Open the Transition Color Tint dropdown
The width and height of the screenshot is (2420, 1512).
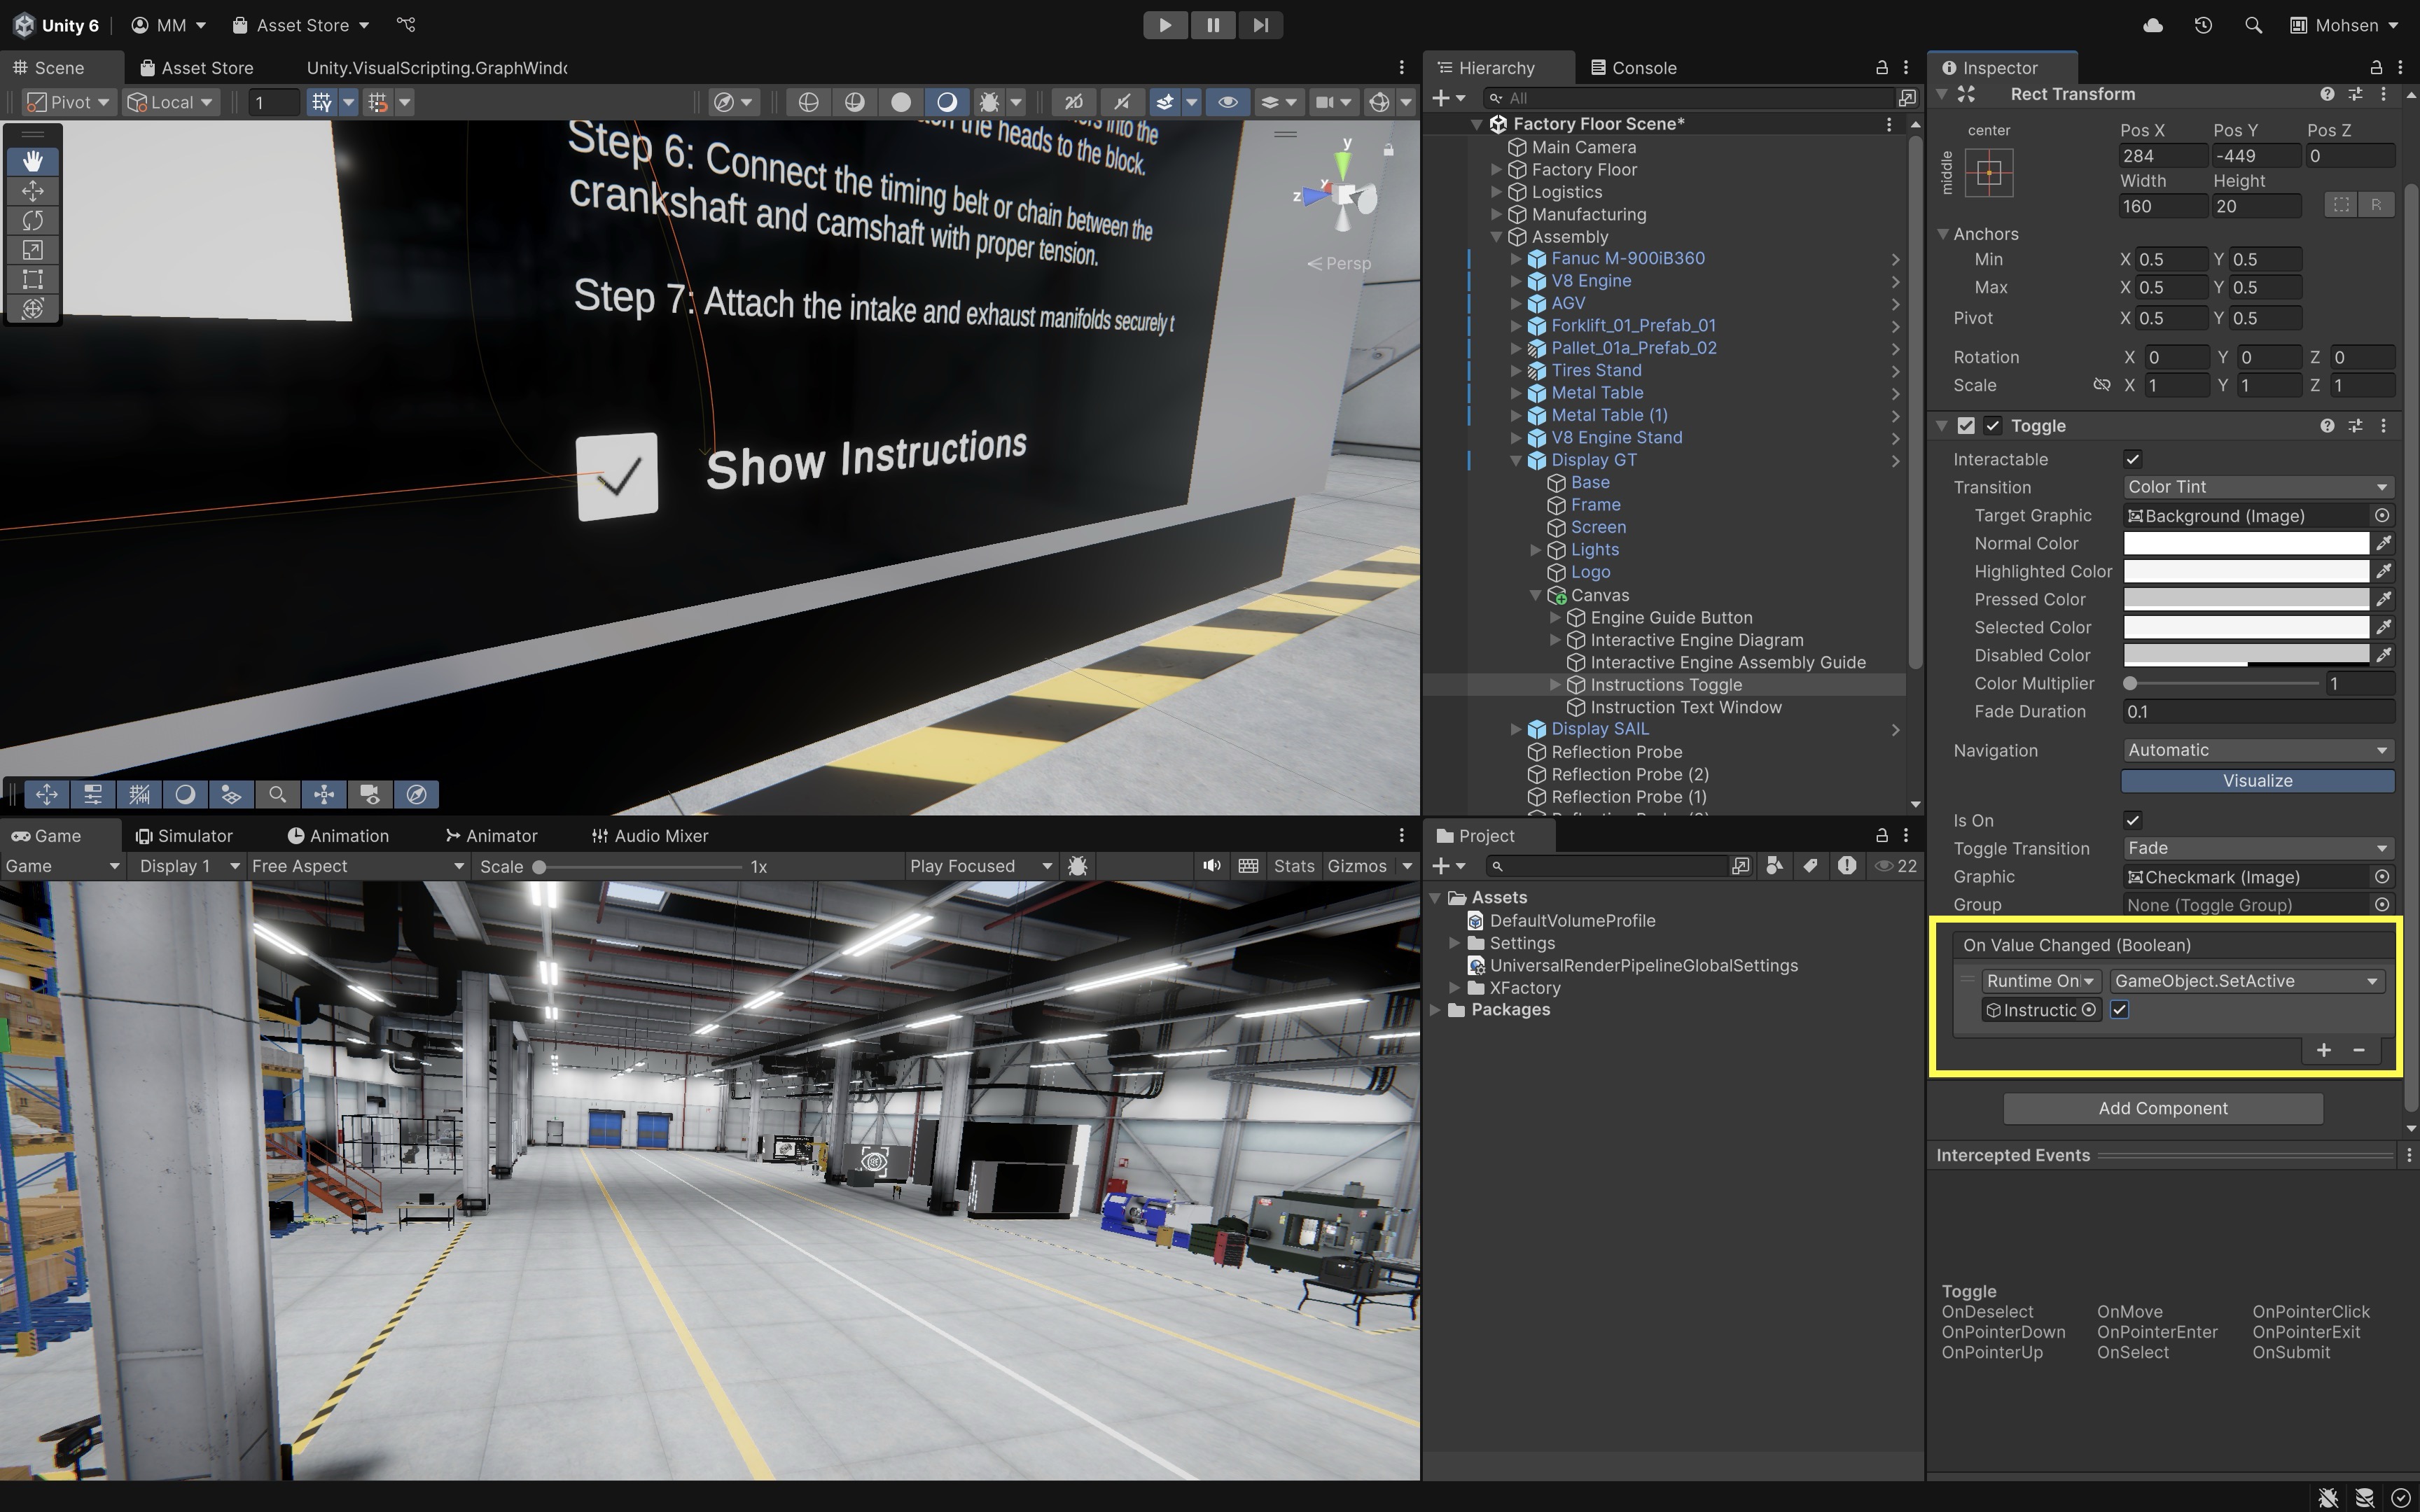point(2257,487)
